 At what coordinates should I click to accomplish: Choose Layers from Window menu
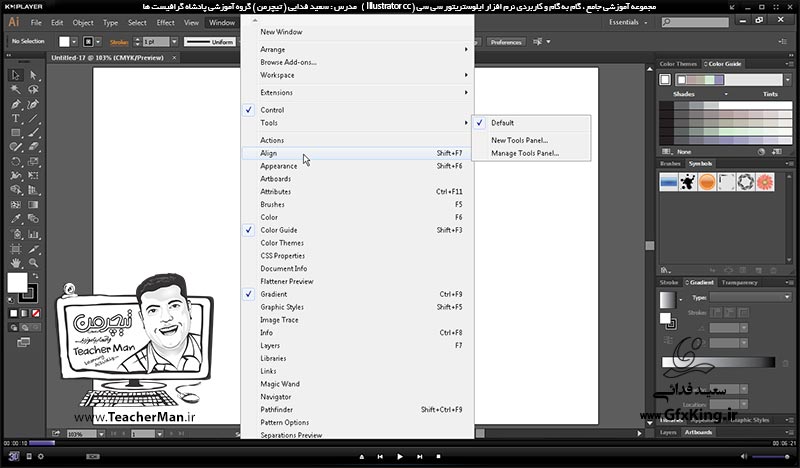point(357,346)
